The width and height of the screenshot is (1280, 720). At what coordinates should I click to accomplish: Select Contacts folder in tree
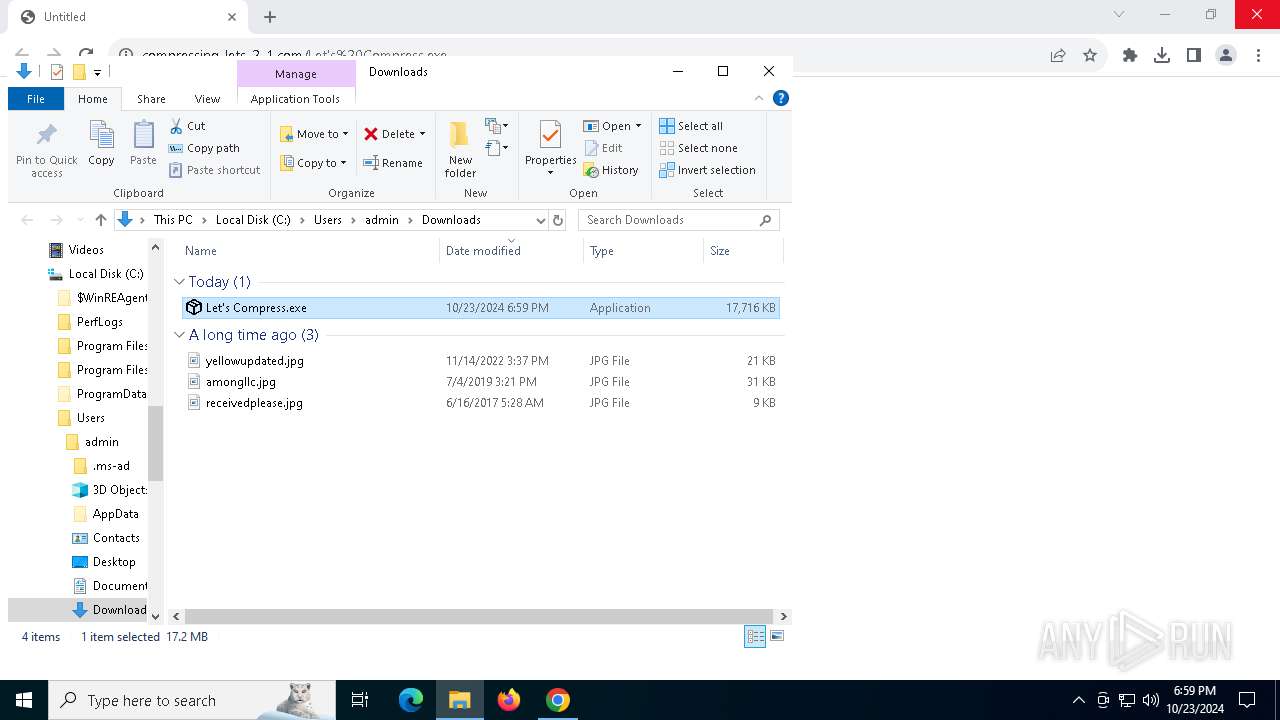coord(116,538)
